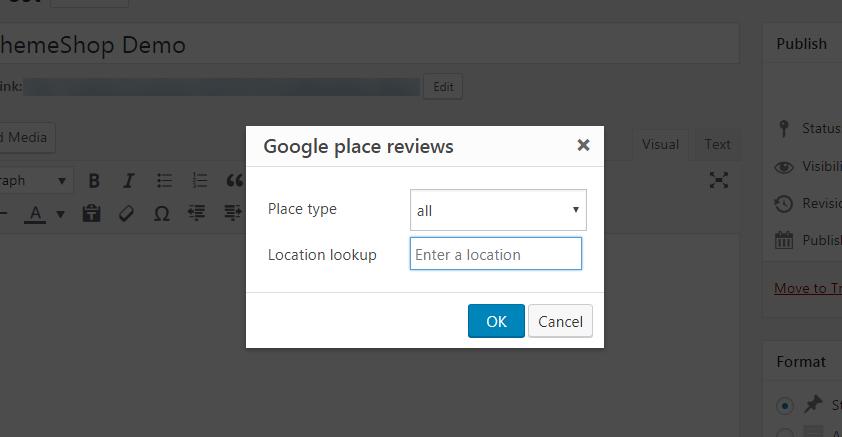842x437 pixels.
Task: Open the text color picker arrow
Action: click(x=60, y=214)
